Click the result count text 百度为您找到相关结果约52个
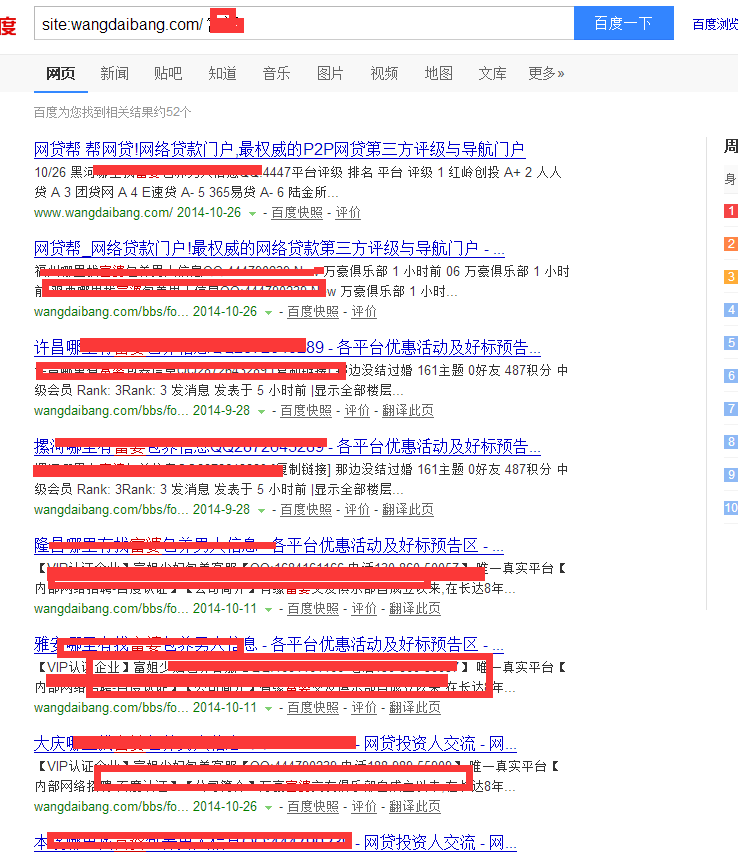 [112, 112]
